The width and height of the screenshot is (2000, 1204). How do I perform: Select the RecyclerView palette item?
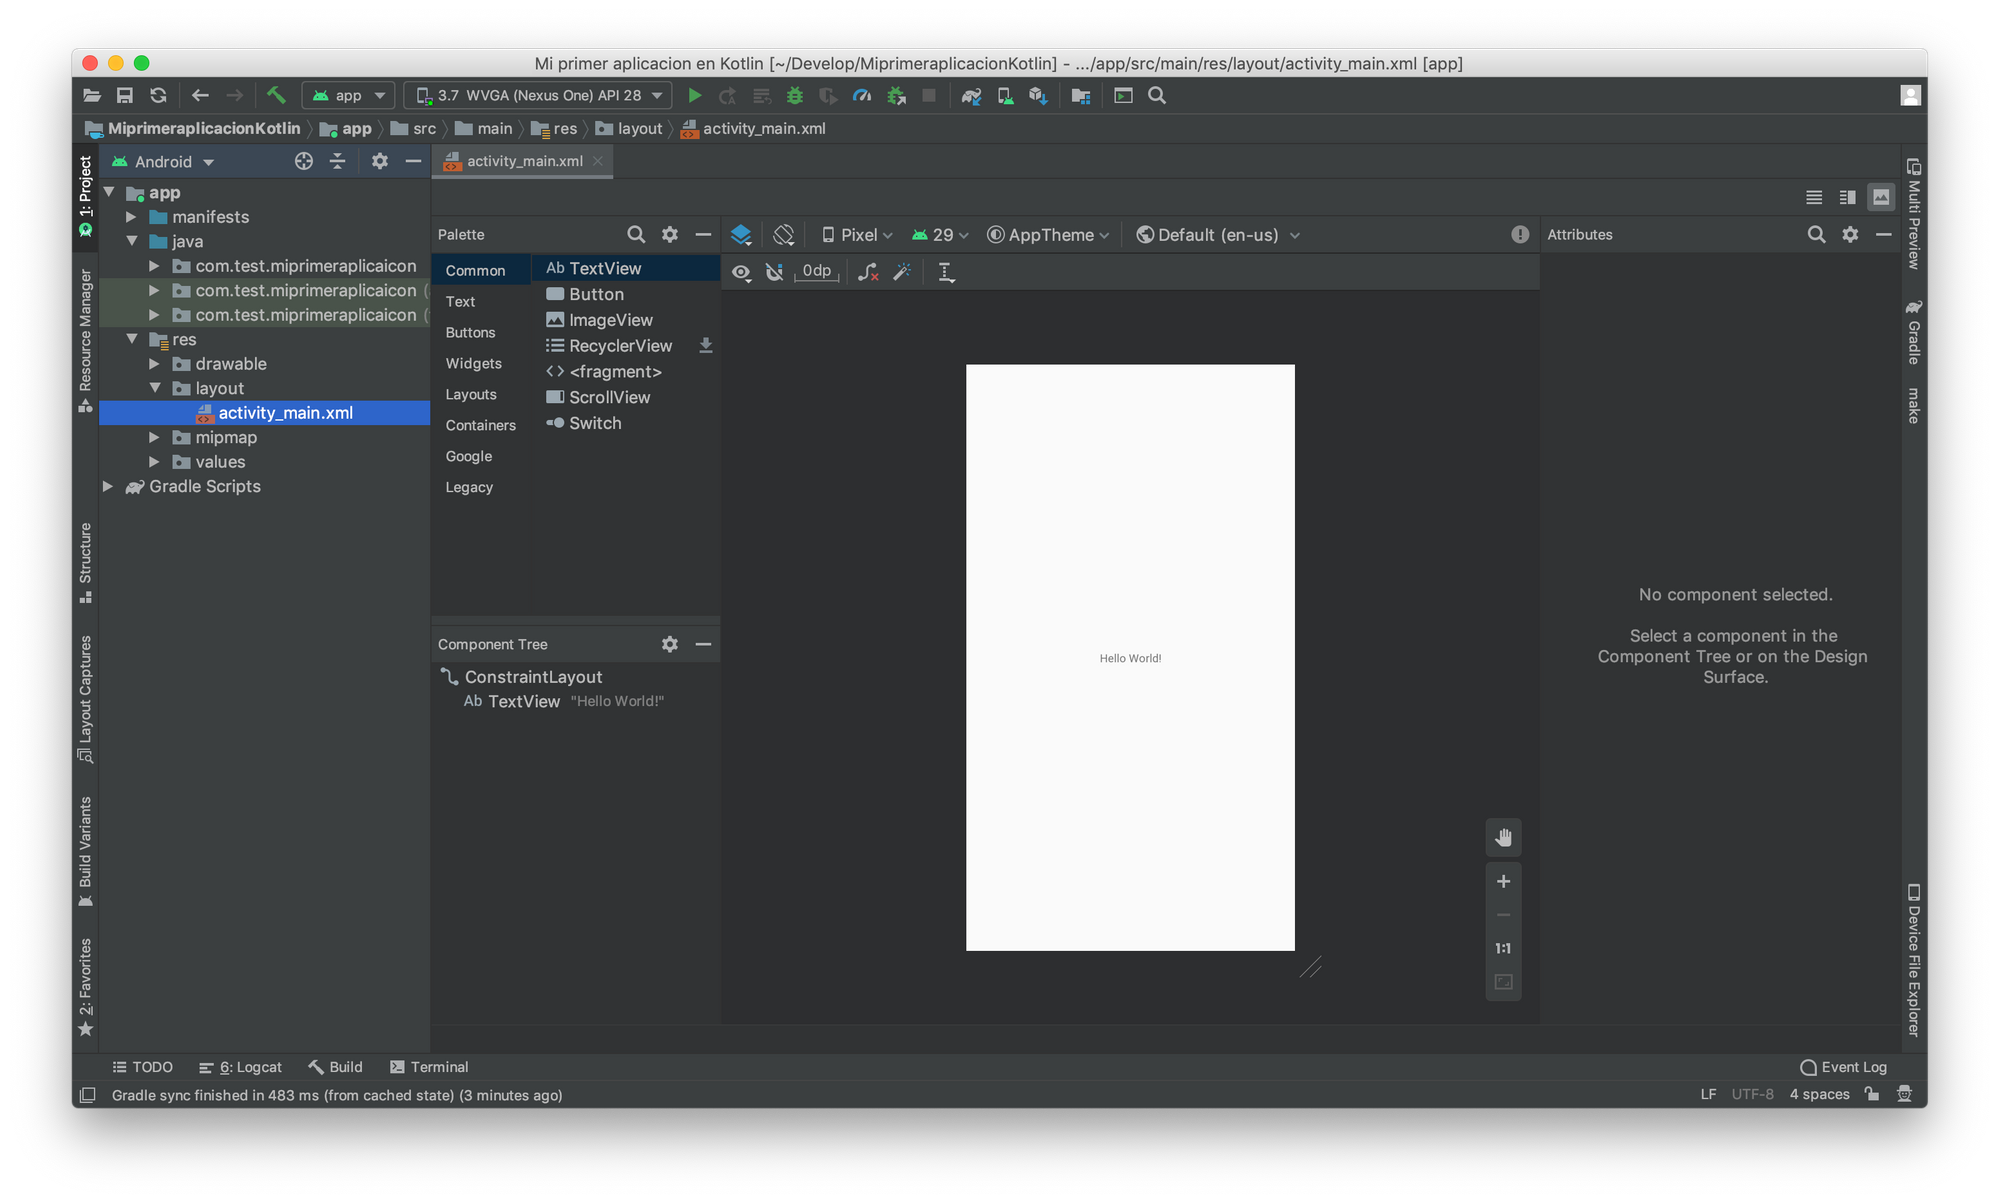pyautogui.click(x=620, y=346)
